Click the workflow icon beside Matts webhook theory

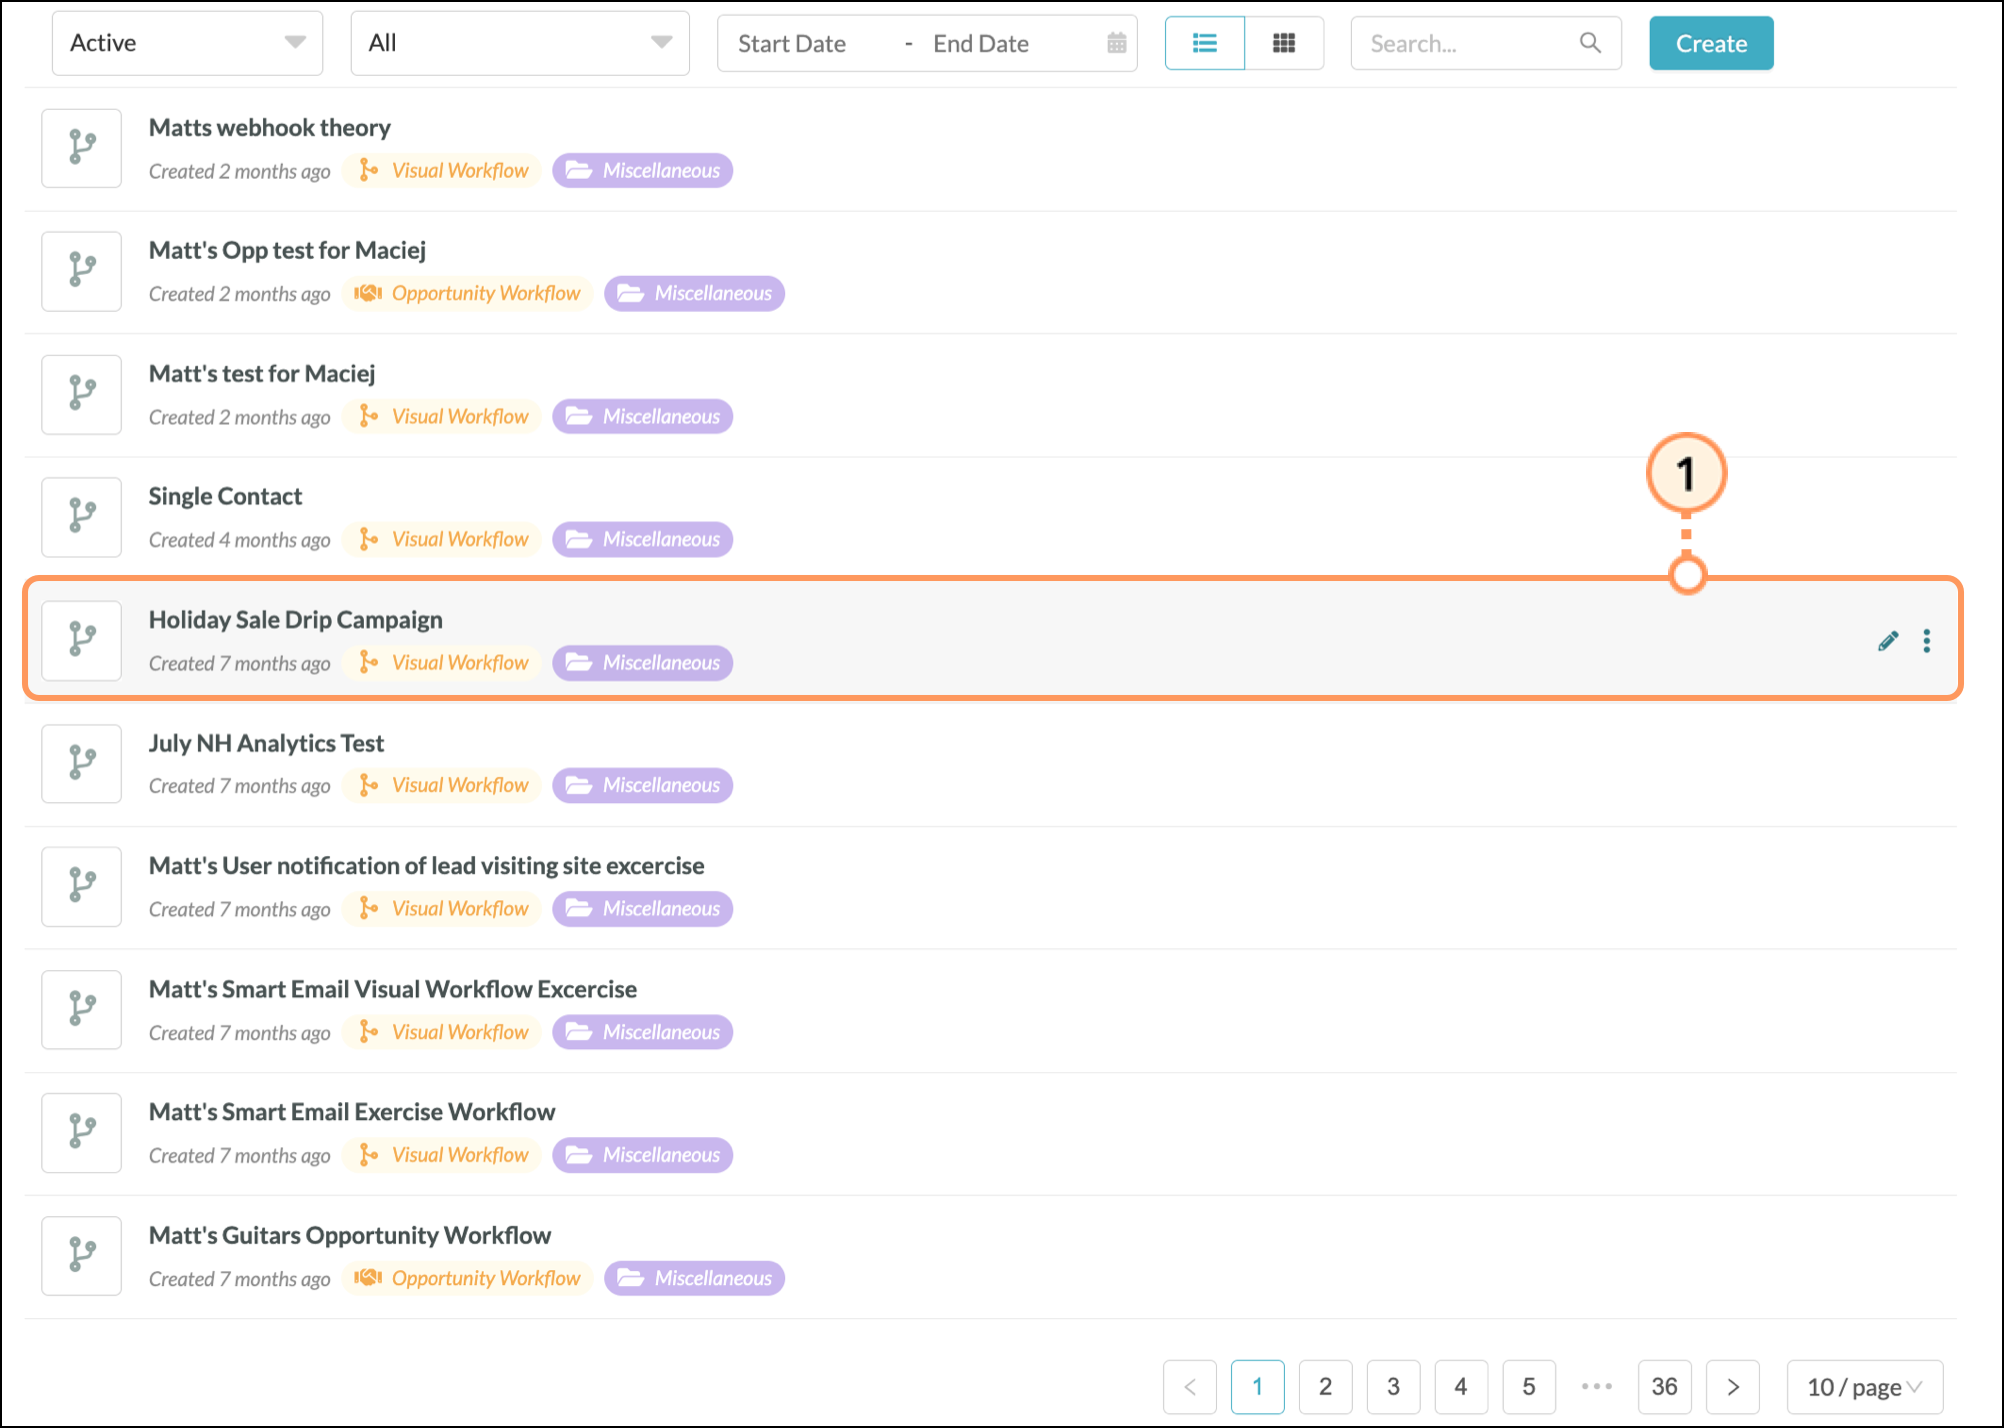pos(81,148)
